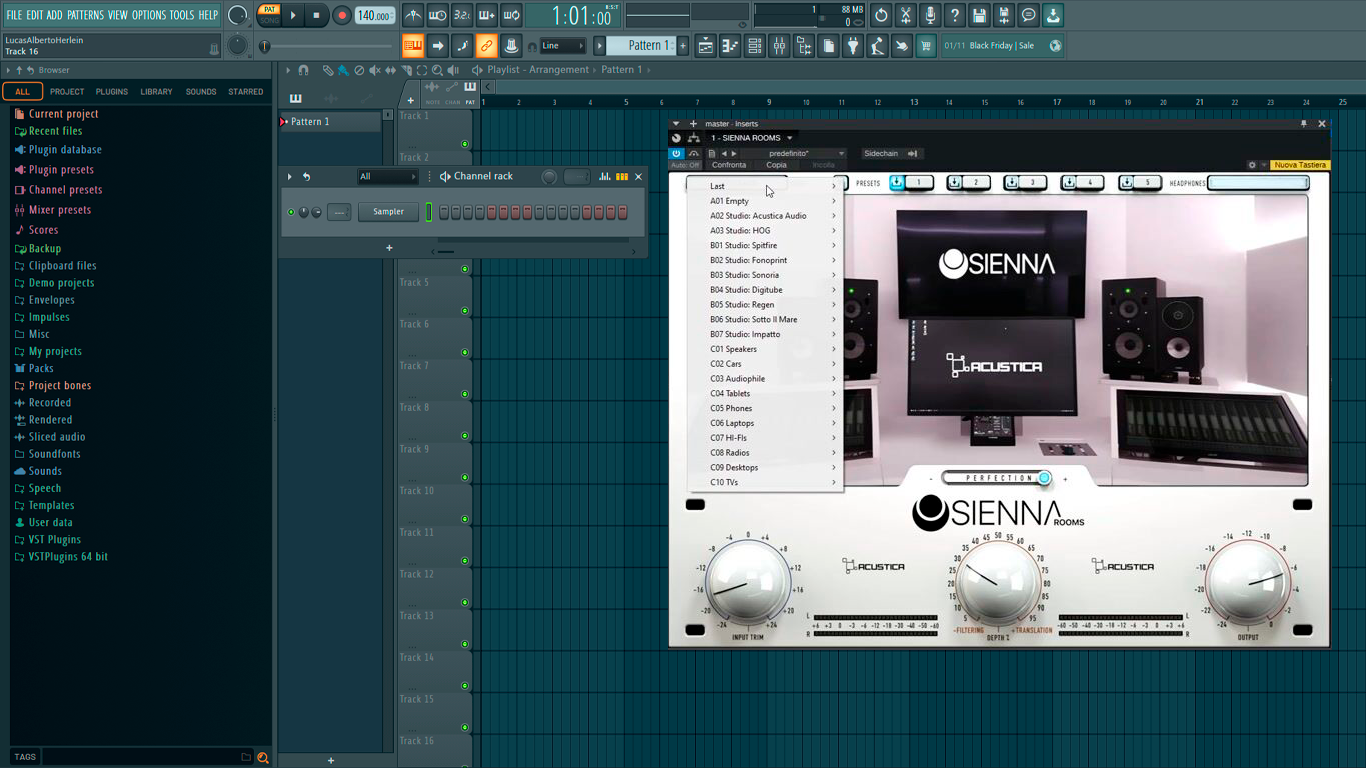This screenshot has height=768, width=1366.
Task: Expand the C01 Speakers submenu
Action: coord(765,349)
